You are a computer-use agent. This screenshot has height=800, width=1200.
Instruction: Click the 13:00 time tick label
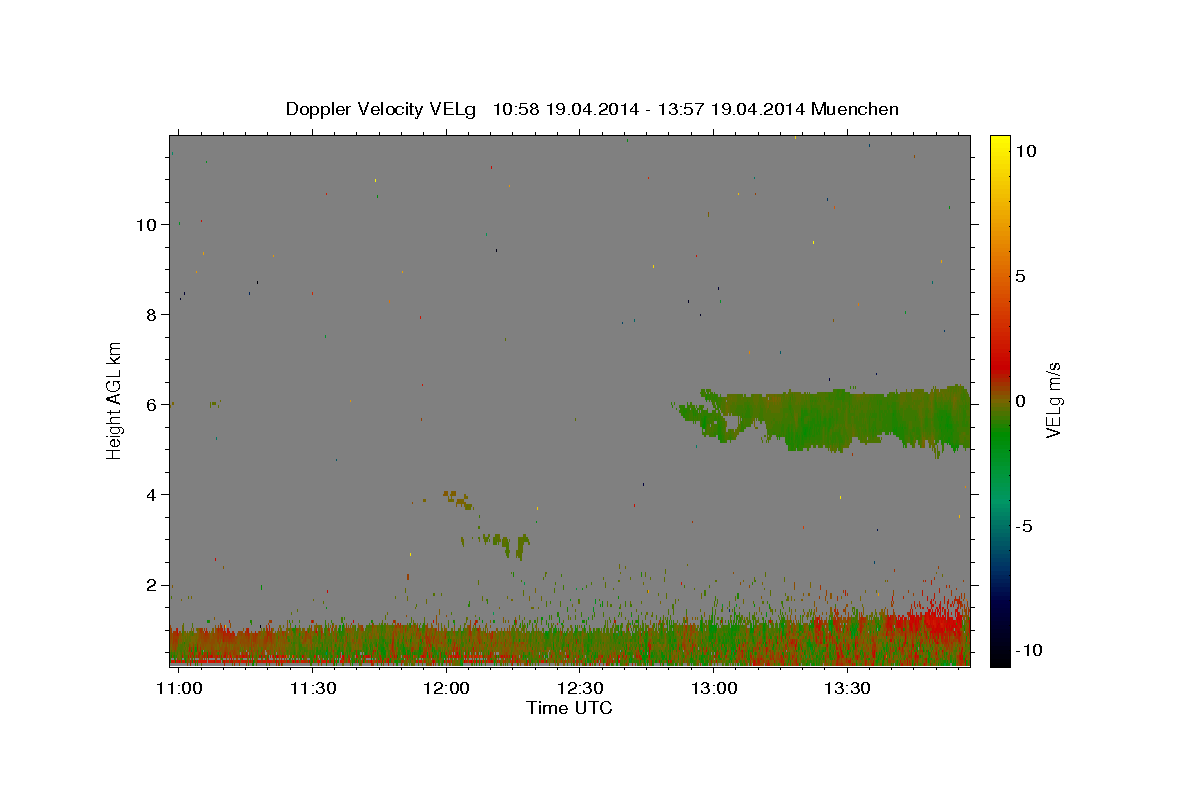(714, 688)
